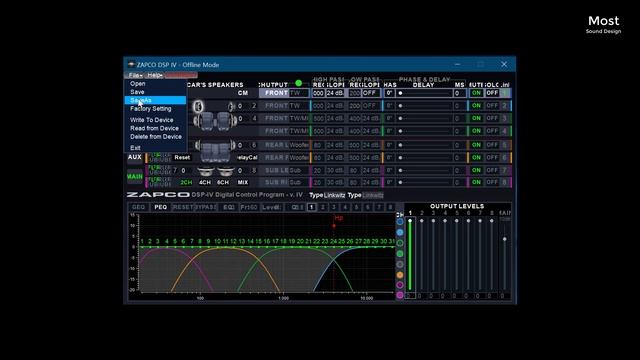Screen dimensions: 640x360
Task: Select the dark blue channel 1 circle
Action: (x=400, y=222)
